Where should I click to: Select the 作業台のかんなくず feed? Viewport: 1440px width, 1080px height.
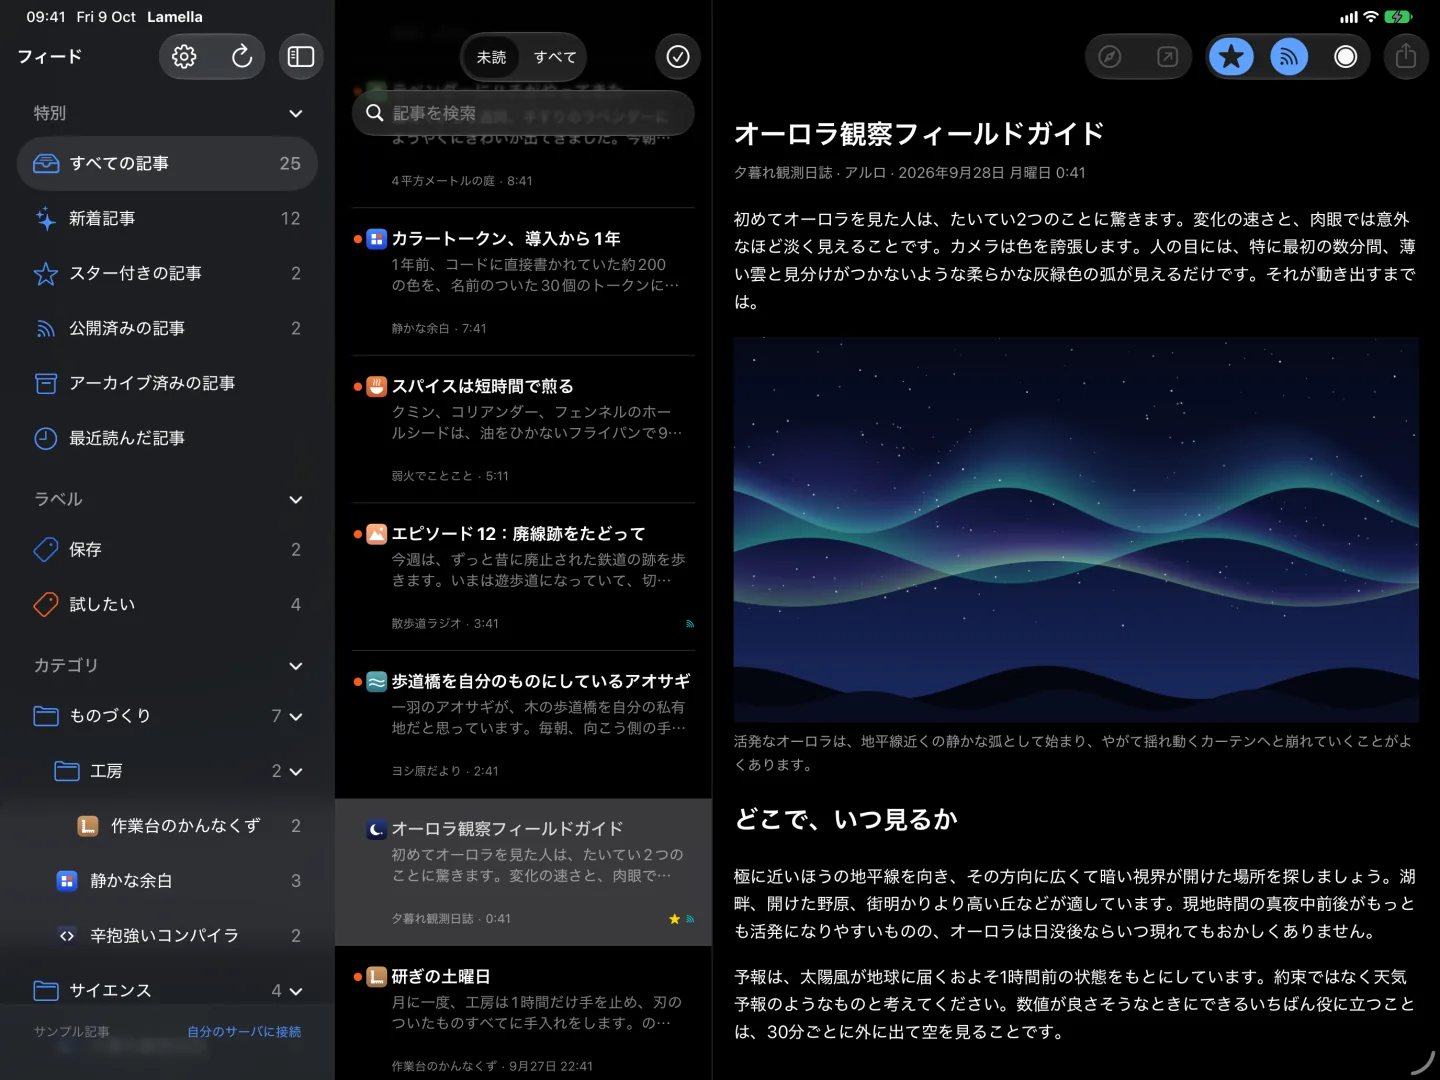coord(167,826)
